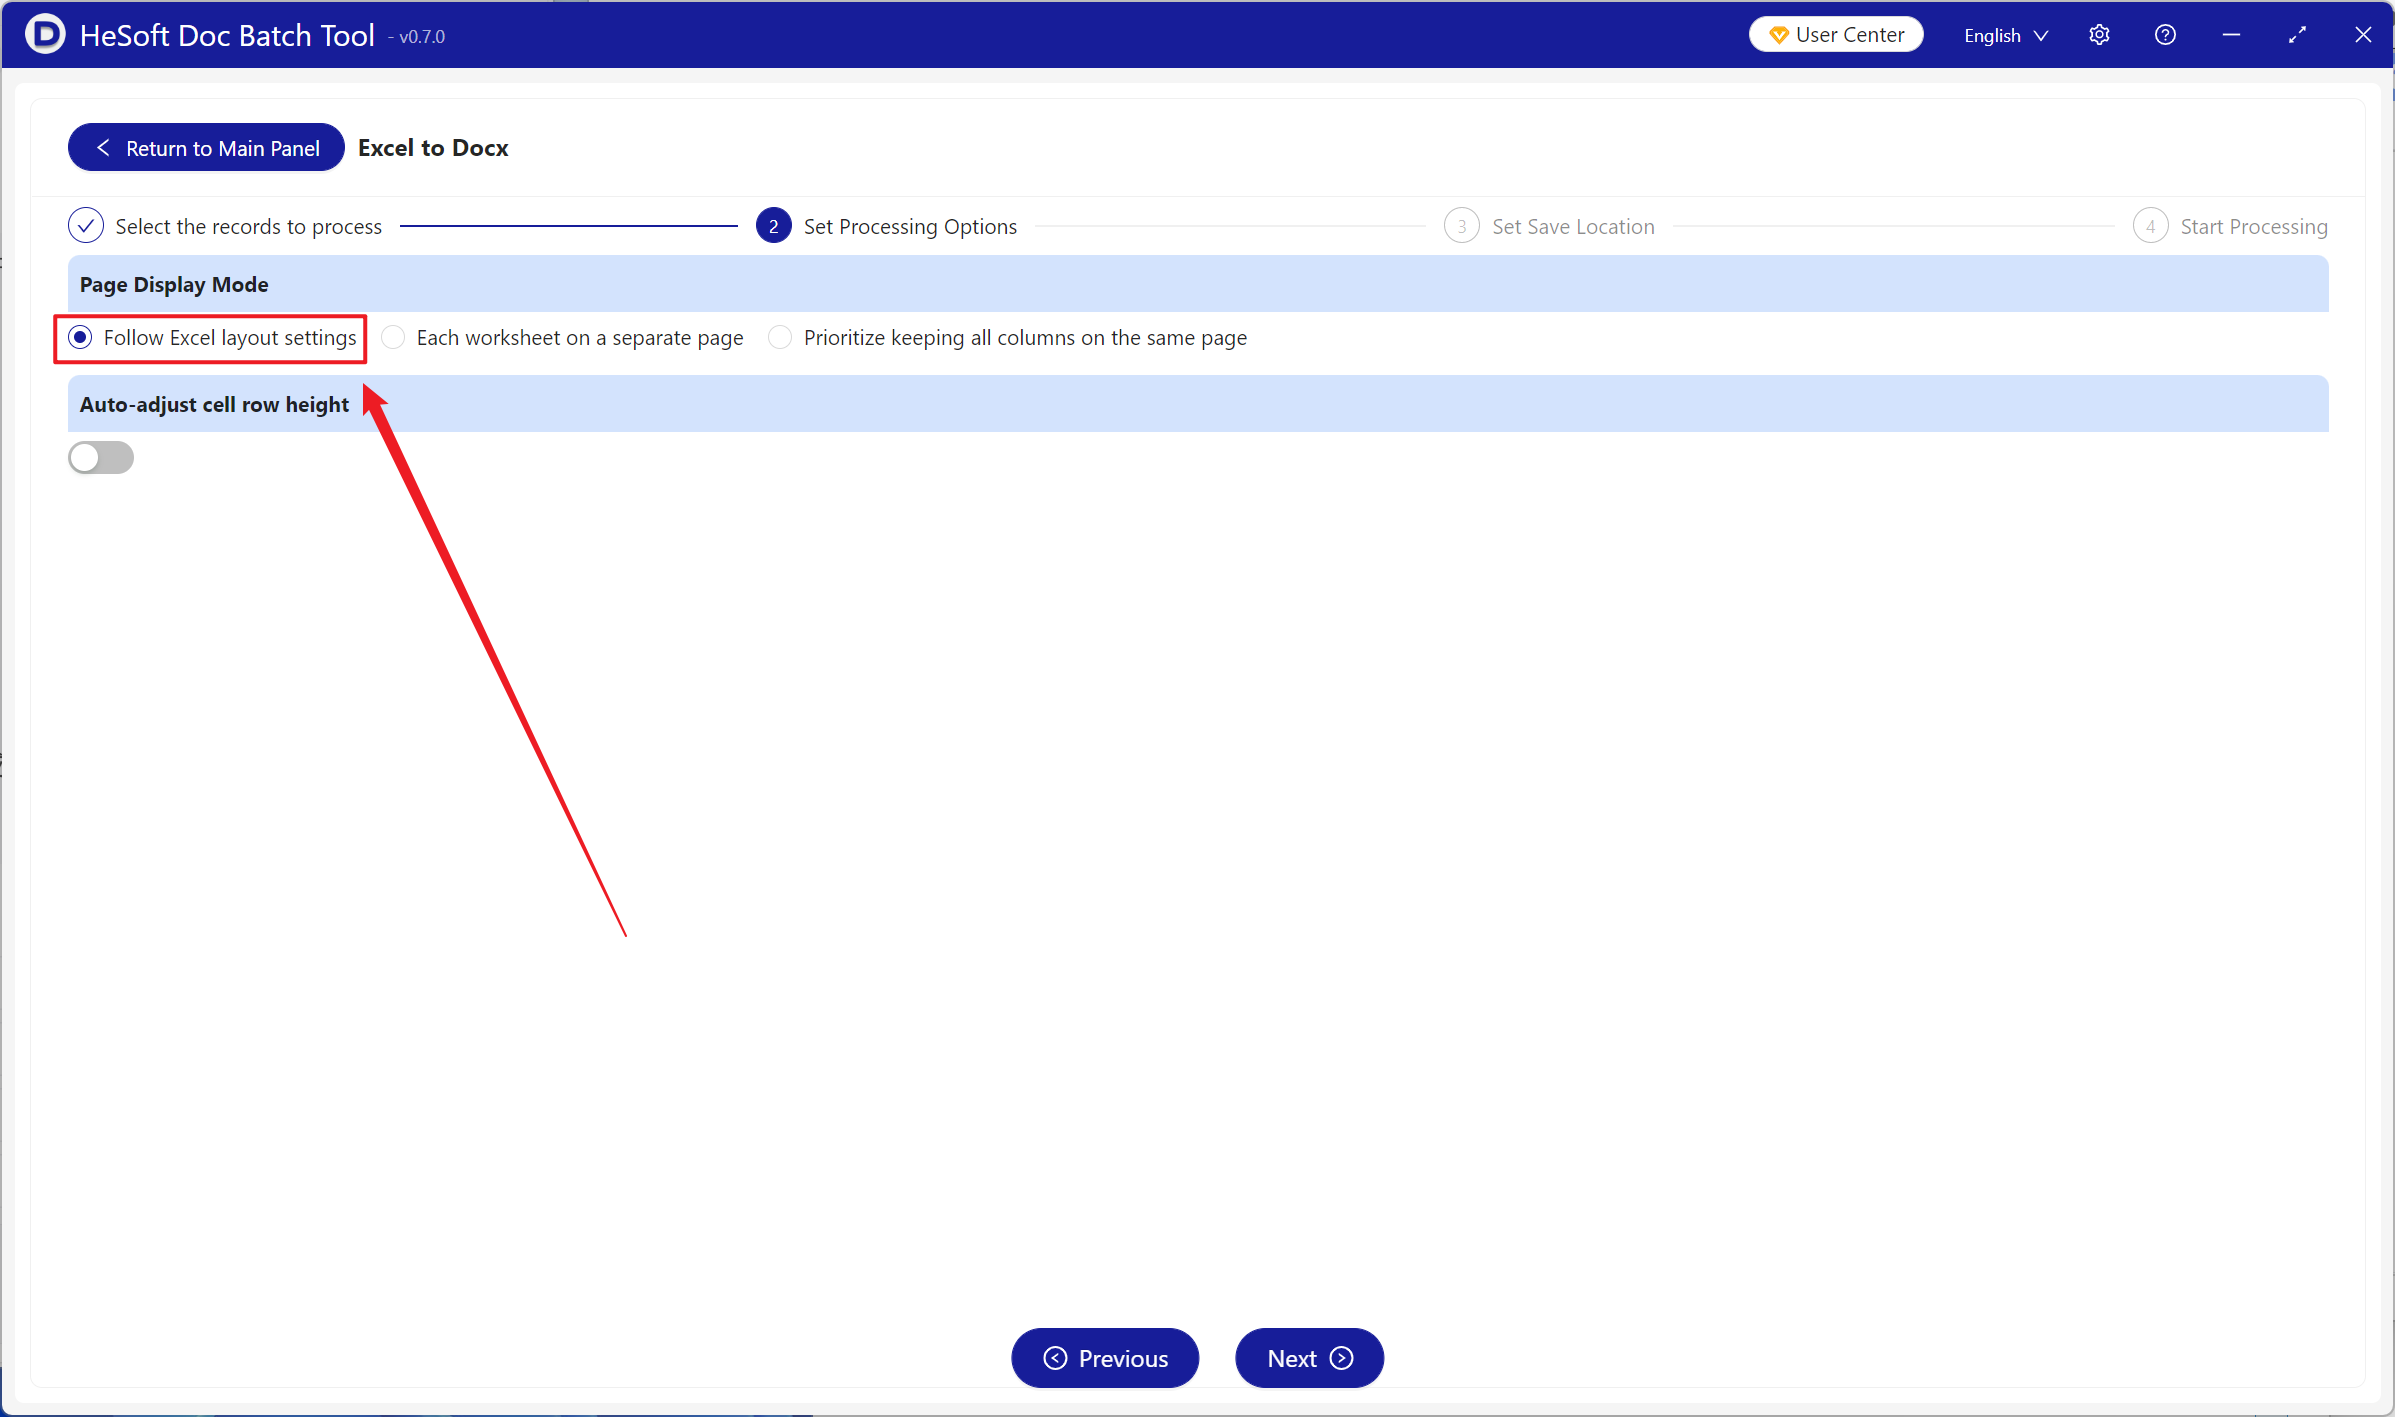
Task: Toggle the Auto-adjust cell row height switch
Action: [101, 458]
